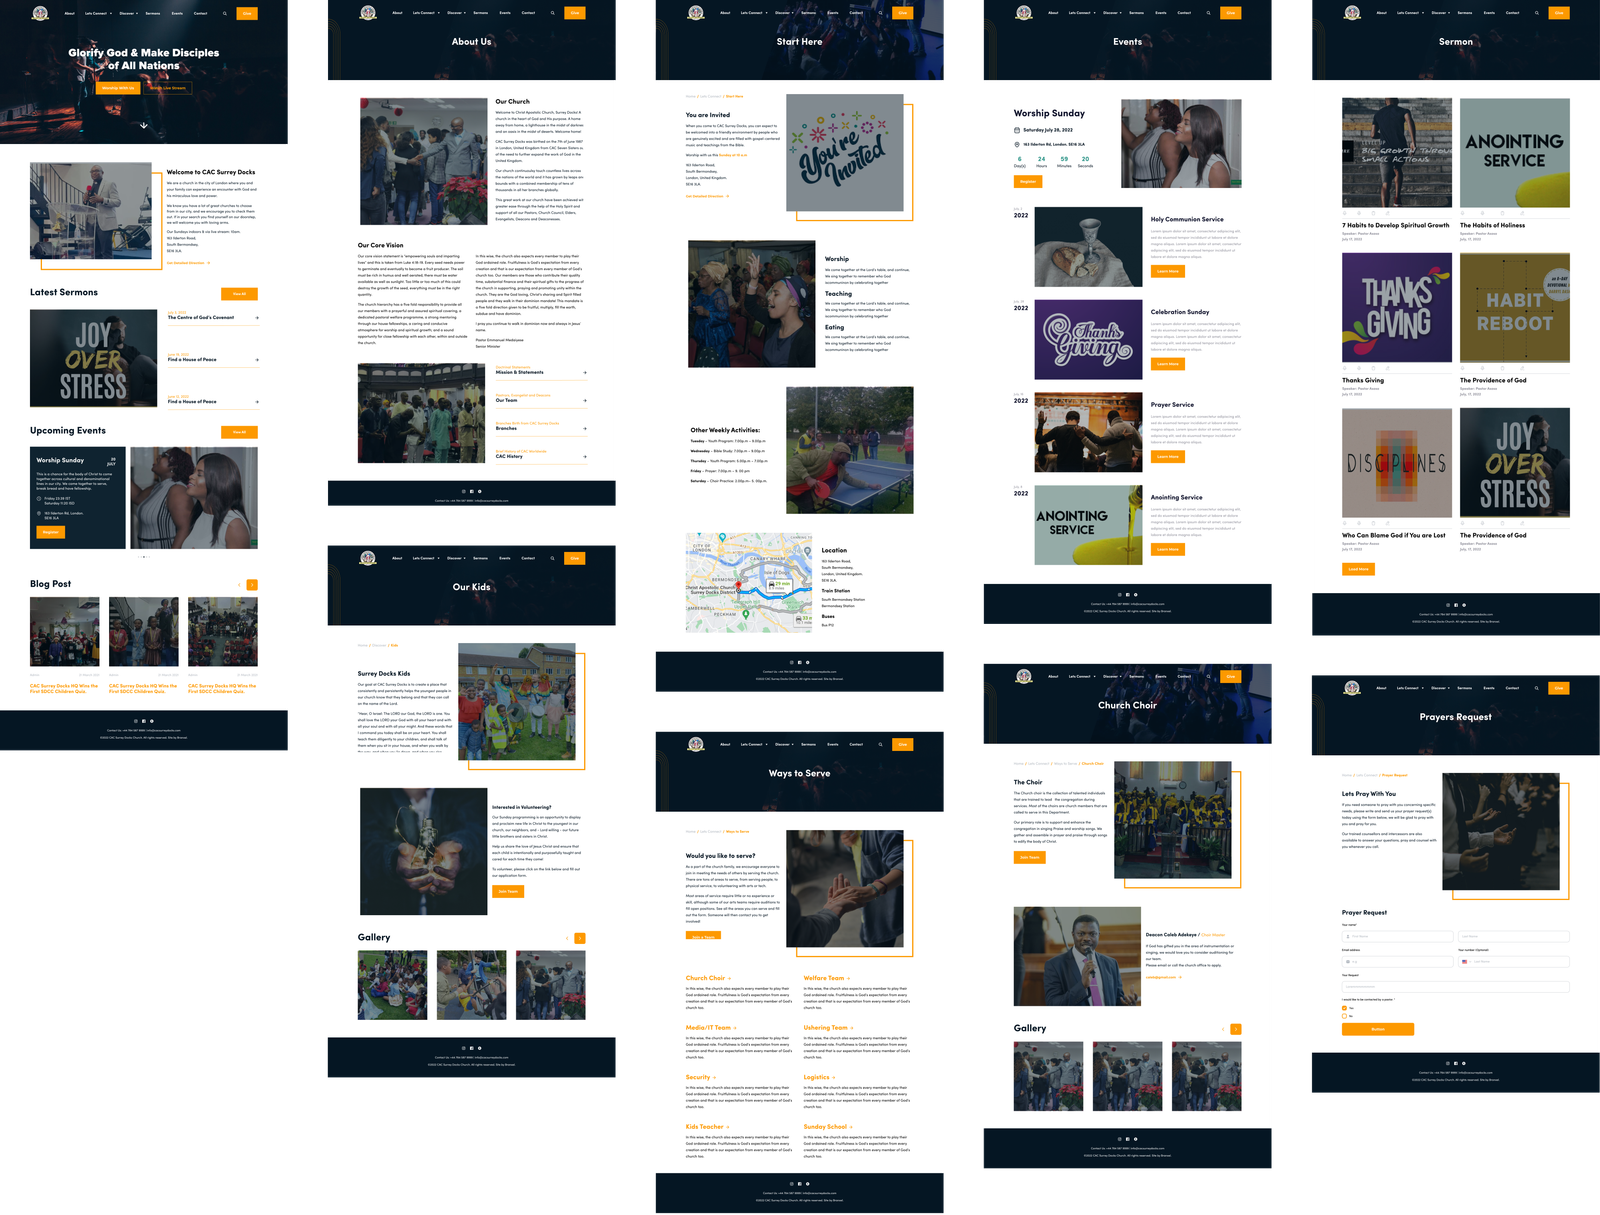This screenshot has height=1215, width=1600.
Task: Click the search icon on the Events page header
Action: pyautogui.click(x=1208, y=13)
